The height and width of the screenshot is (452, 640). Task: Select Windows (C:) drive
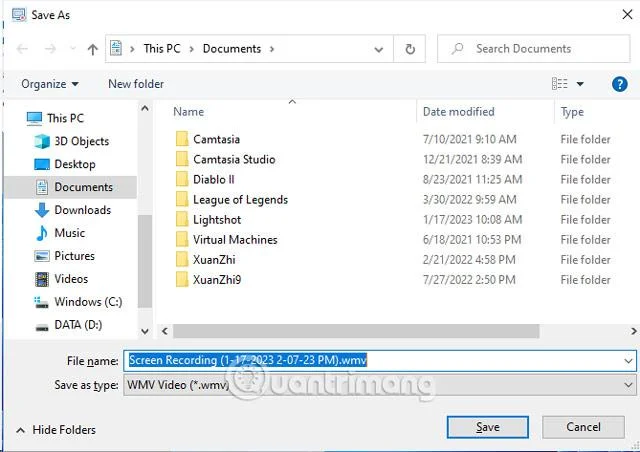coord(78,302)
